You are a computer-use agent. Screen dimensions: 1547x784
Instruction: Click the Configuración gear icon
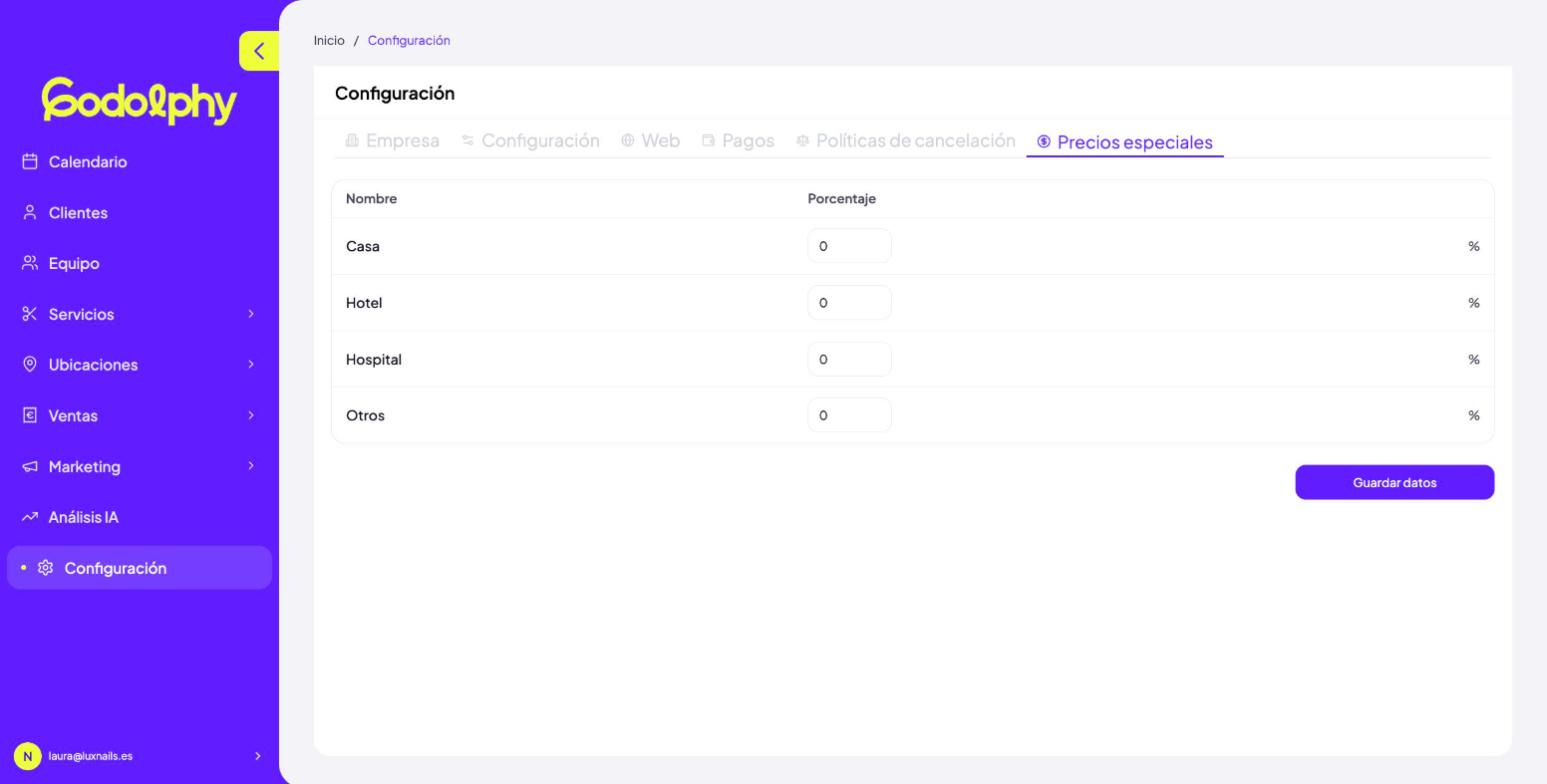point(46,568)
